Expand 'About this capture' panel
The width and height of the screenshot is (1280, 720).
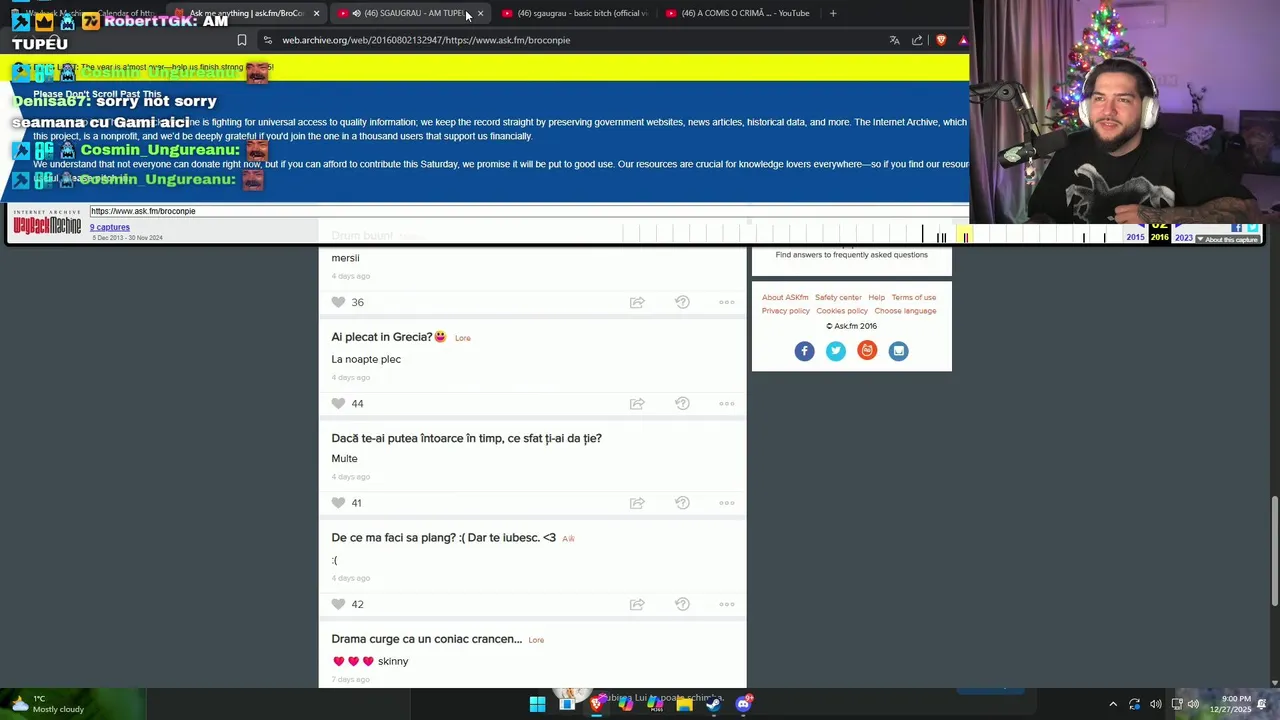[1230, 240]
